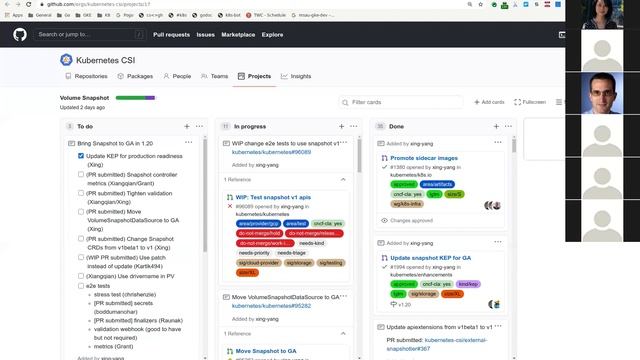The height and width of the screenshot is (360, 640).
Task: Open Marketplace in the header
Action: pyautogui.click(x=238, y=35)
